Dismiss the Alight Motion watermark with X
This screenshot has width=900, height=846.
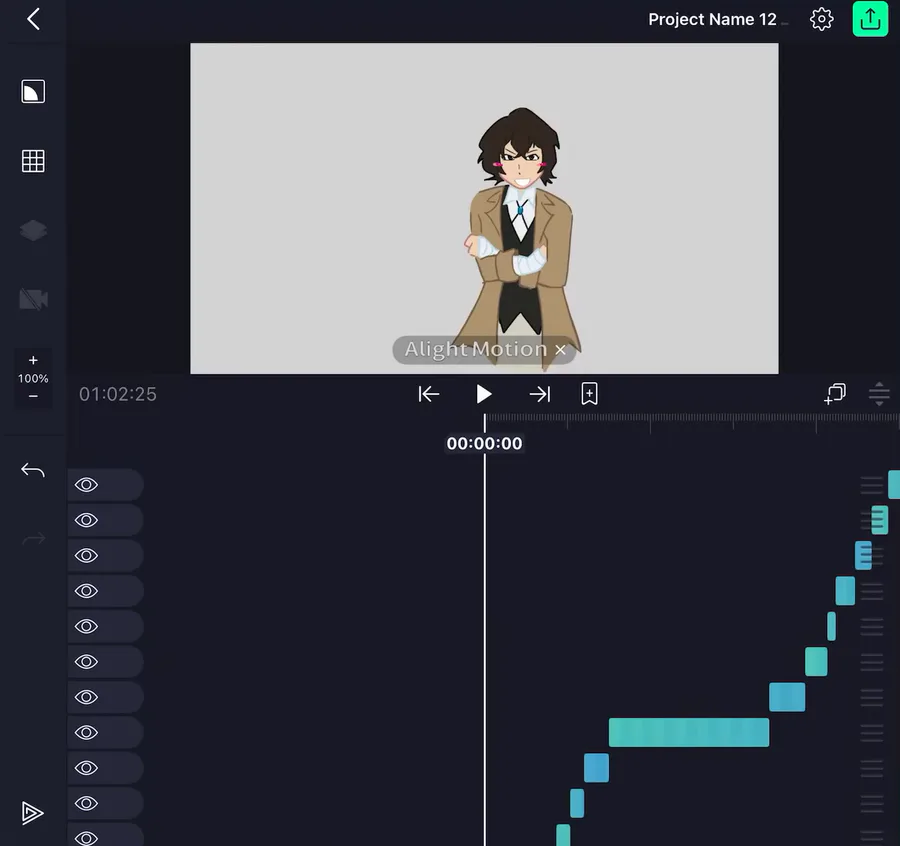[561, 350]
